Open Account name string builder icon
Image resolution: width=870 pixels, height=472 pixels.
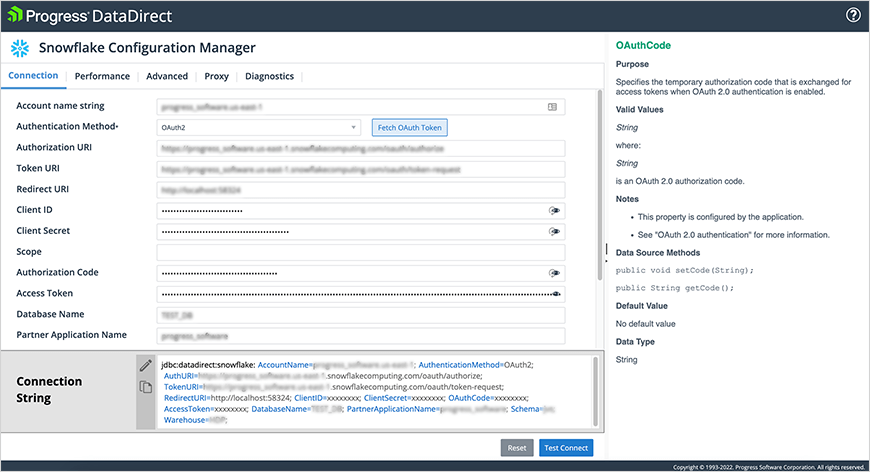tap(552, 107)
